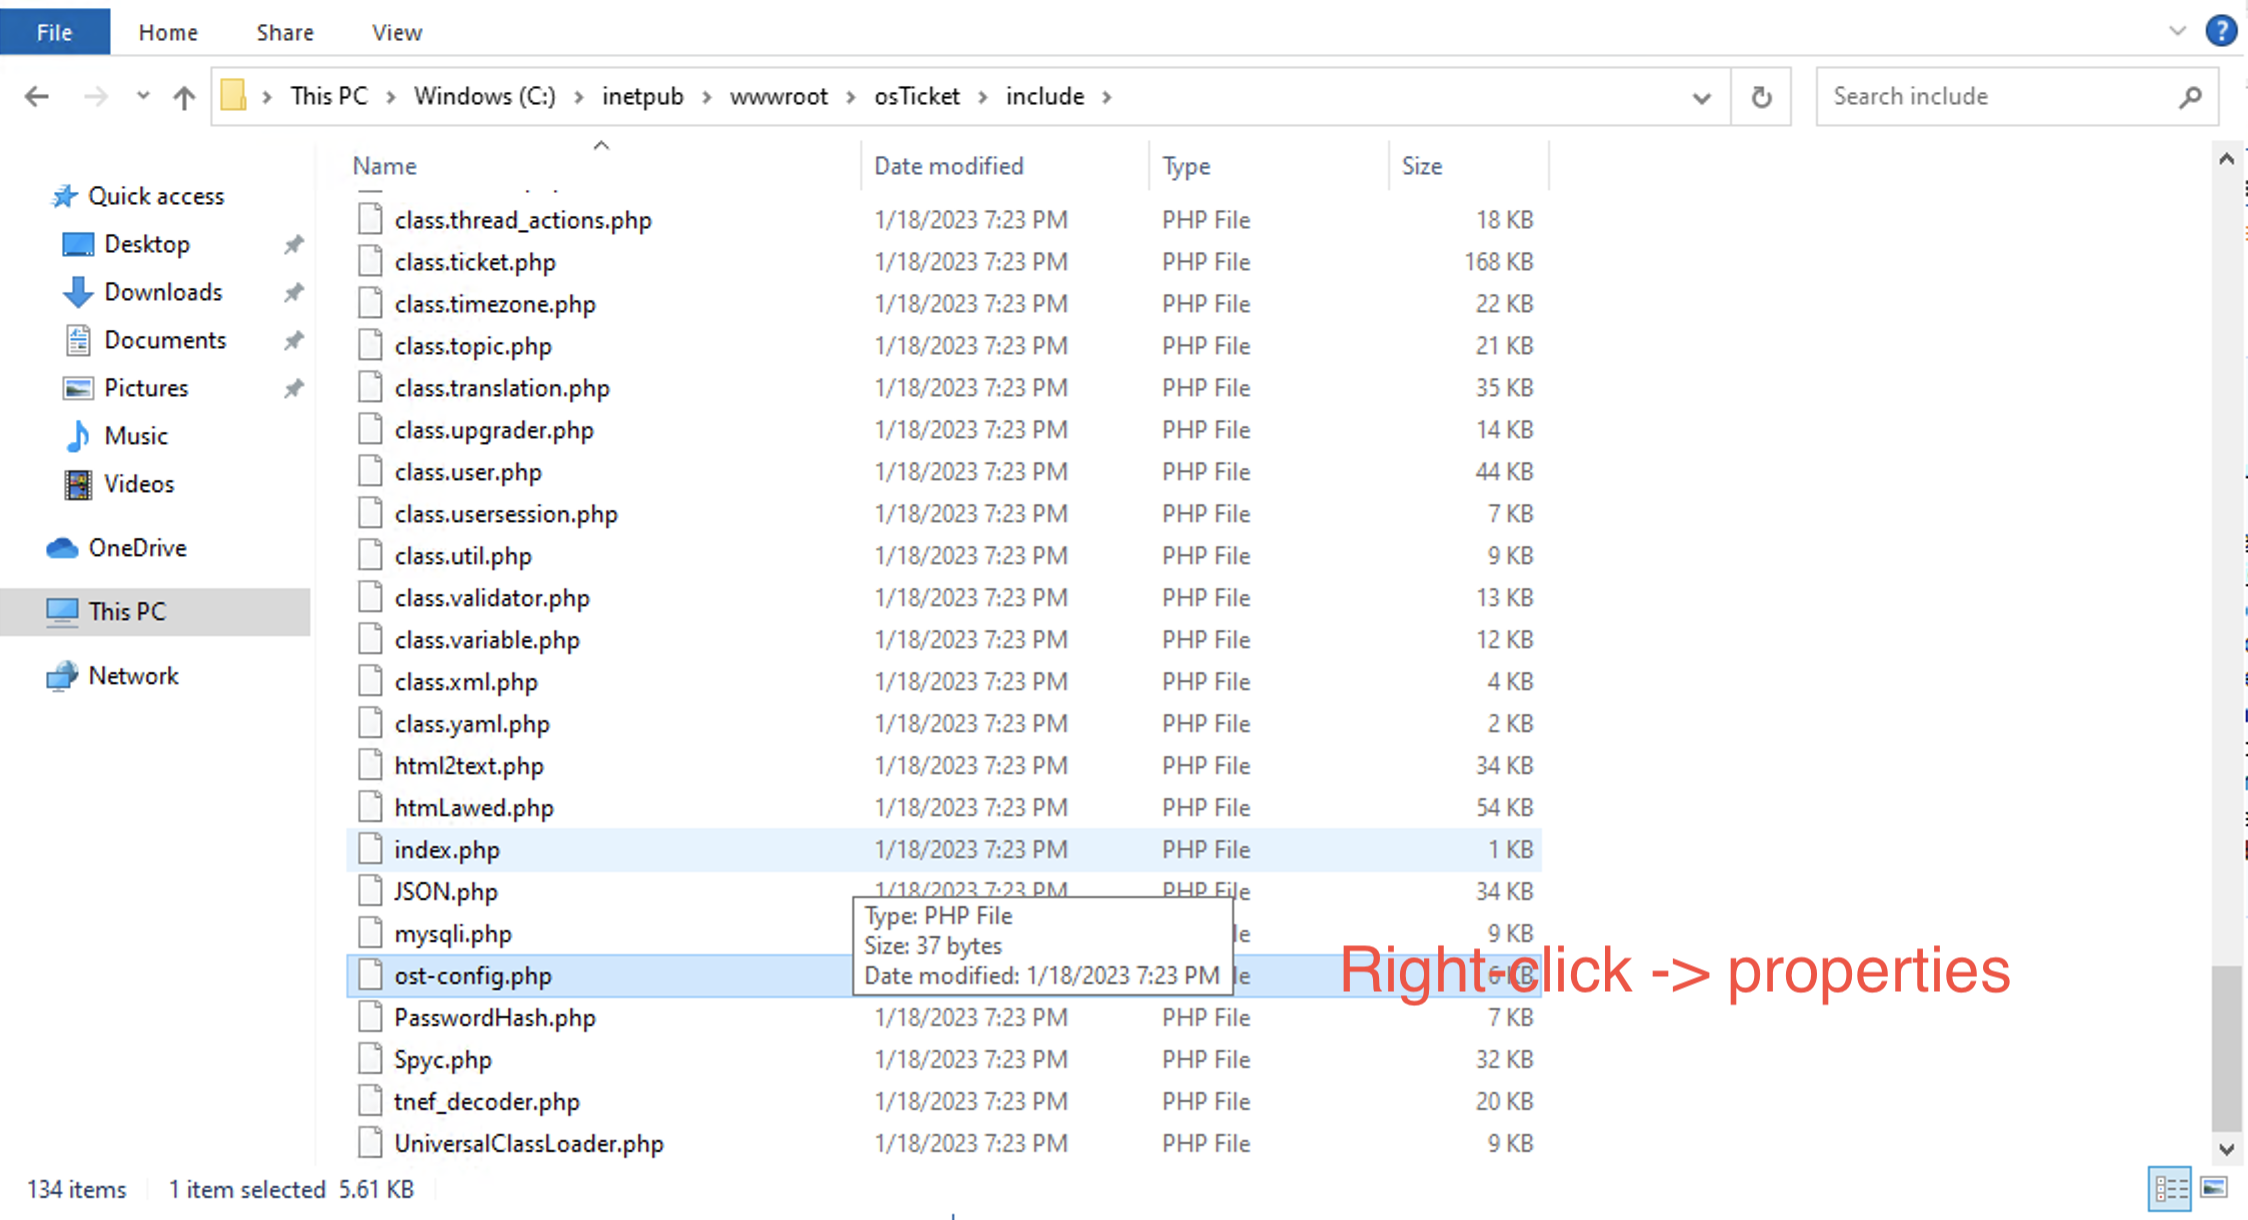Collapse the ribbon with the chevron

pyautogui.click(x=2177, y=31)
